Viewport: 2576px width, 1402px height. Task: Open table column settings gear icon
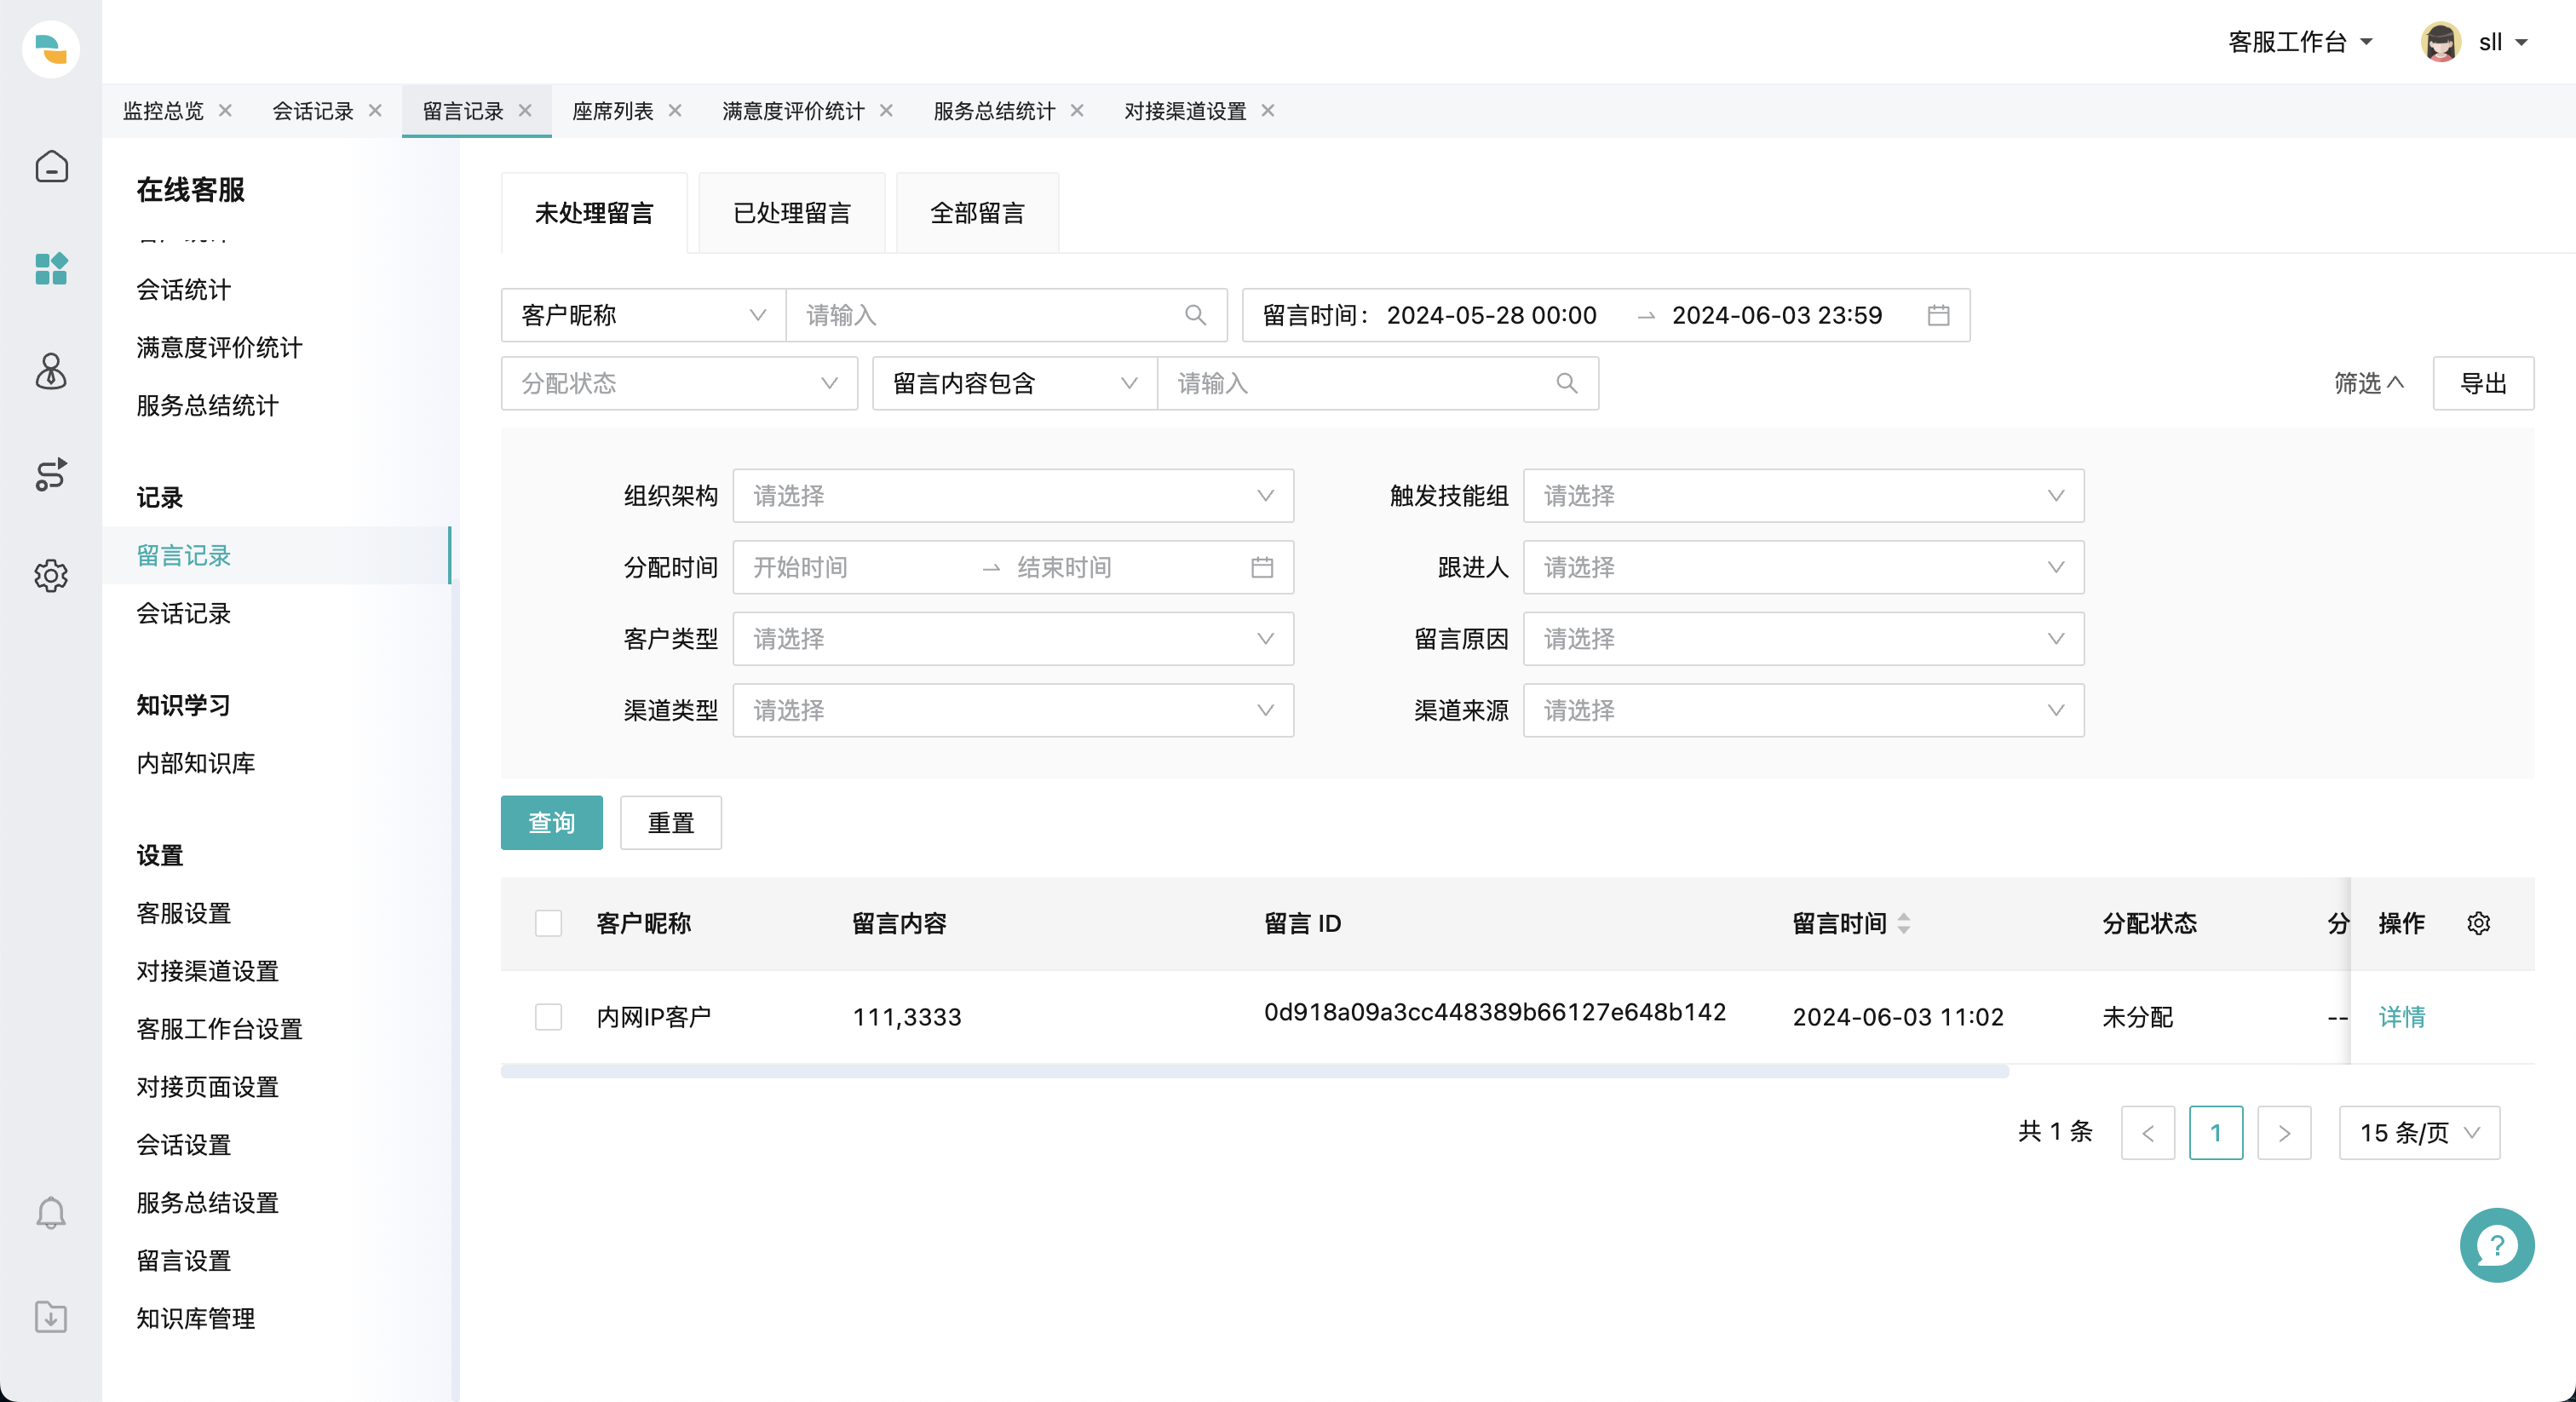2478,923
